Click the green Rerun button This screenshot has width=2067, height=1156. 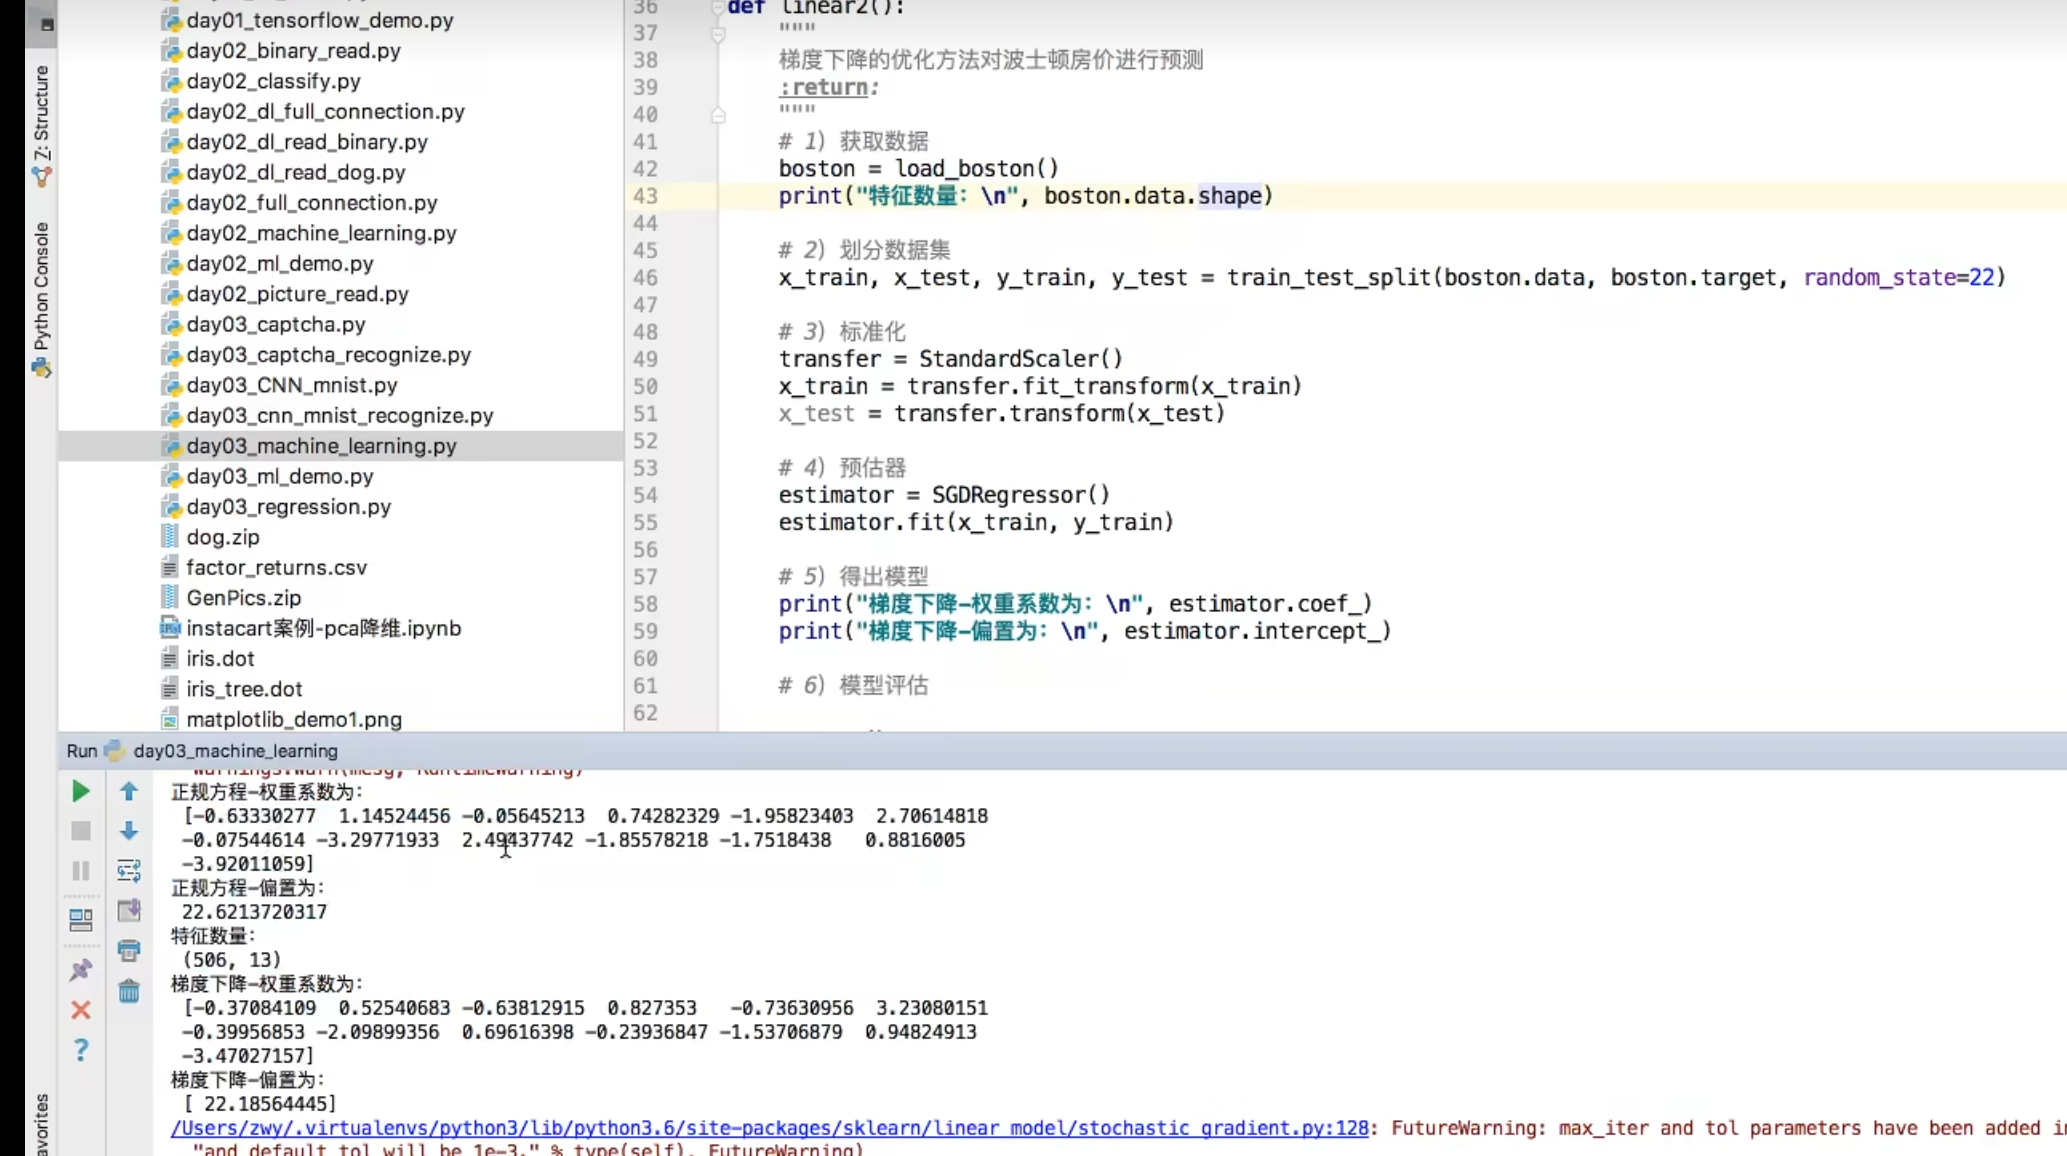pyautogui.click(x=81, y=792)
